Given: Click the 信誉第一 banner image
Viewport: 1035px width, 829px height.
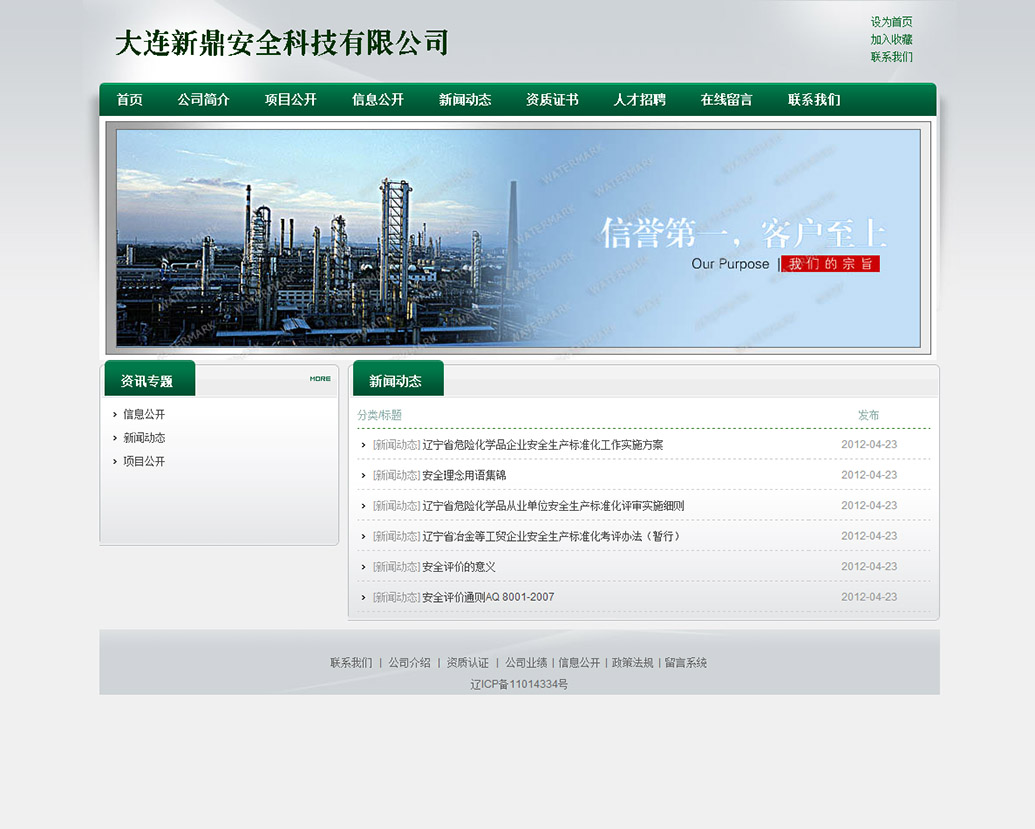Looking at the screenshot, I should (x=518, y=238).
